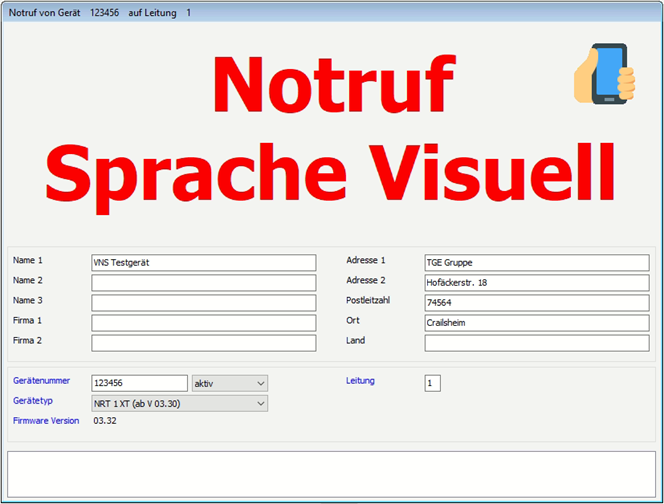Select the Gerätenummer field with 123456
Screen dimensions: 664x504
coord(139,383)
